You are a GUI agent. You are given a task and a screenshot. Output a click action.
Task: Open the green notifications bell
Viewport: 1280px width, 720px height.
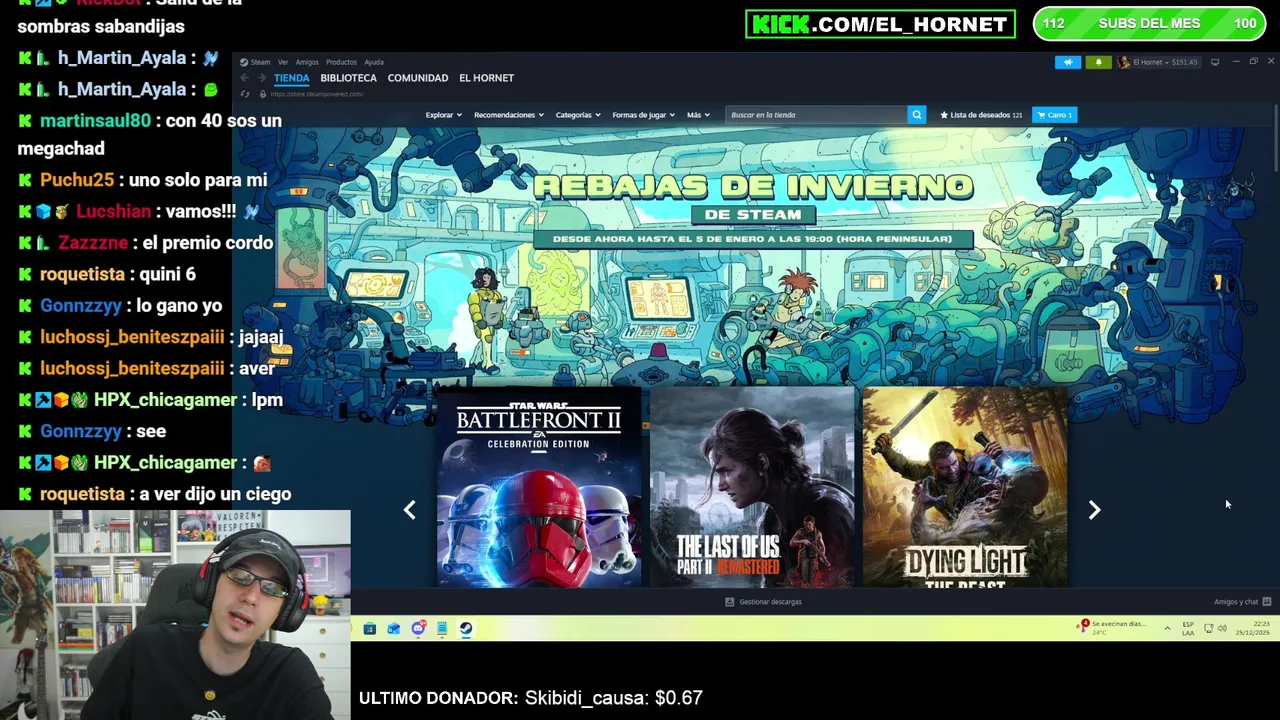click(x=1098, y=62)
